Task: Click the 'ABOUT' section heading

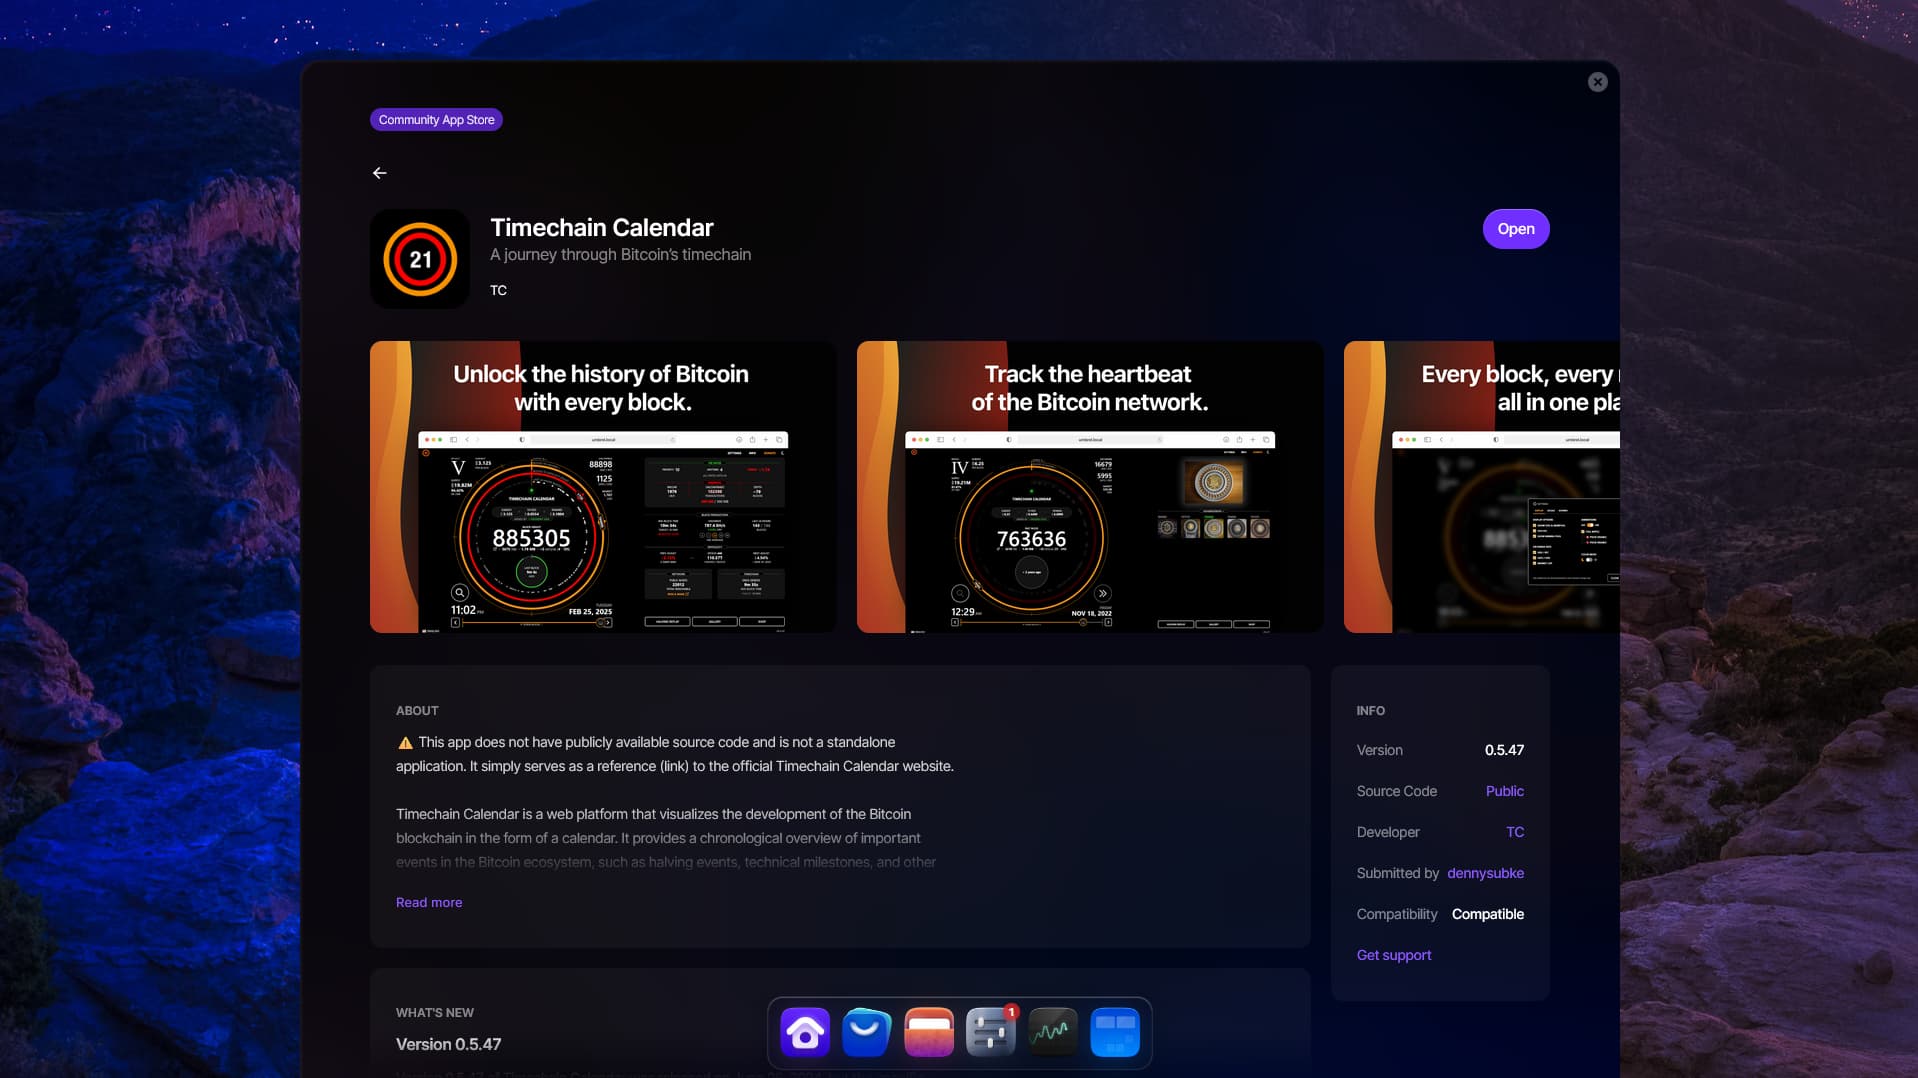Action: pyautogui.click(x=417, y=711)
